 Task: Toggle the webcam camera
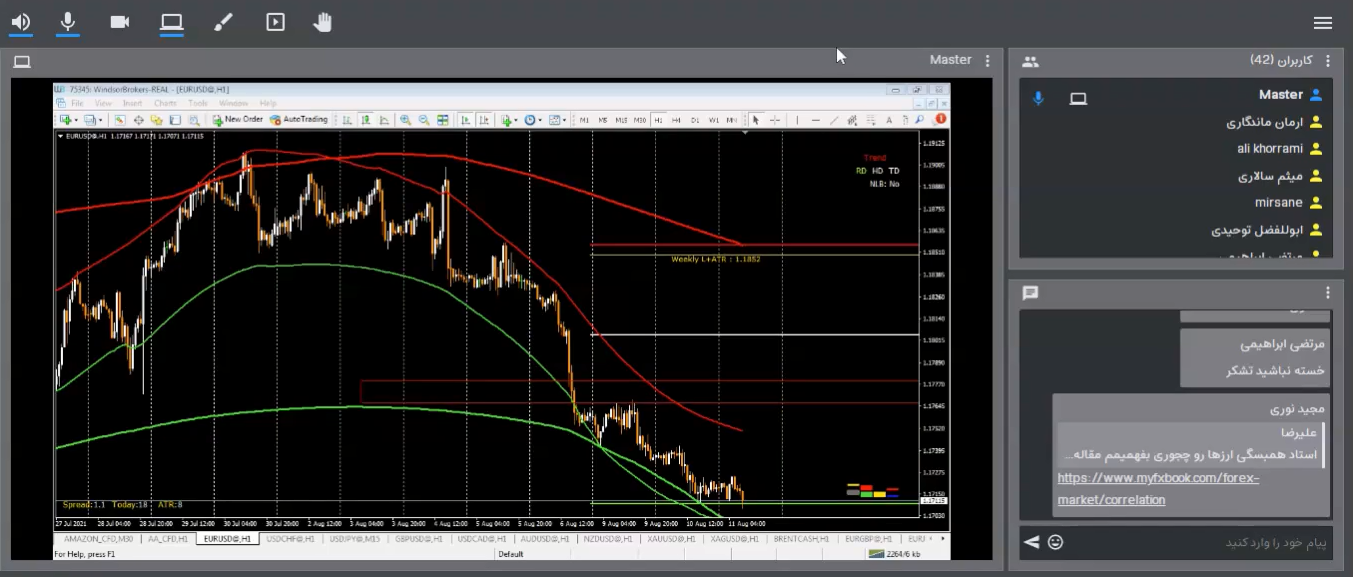coord(120,22)
